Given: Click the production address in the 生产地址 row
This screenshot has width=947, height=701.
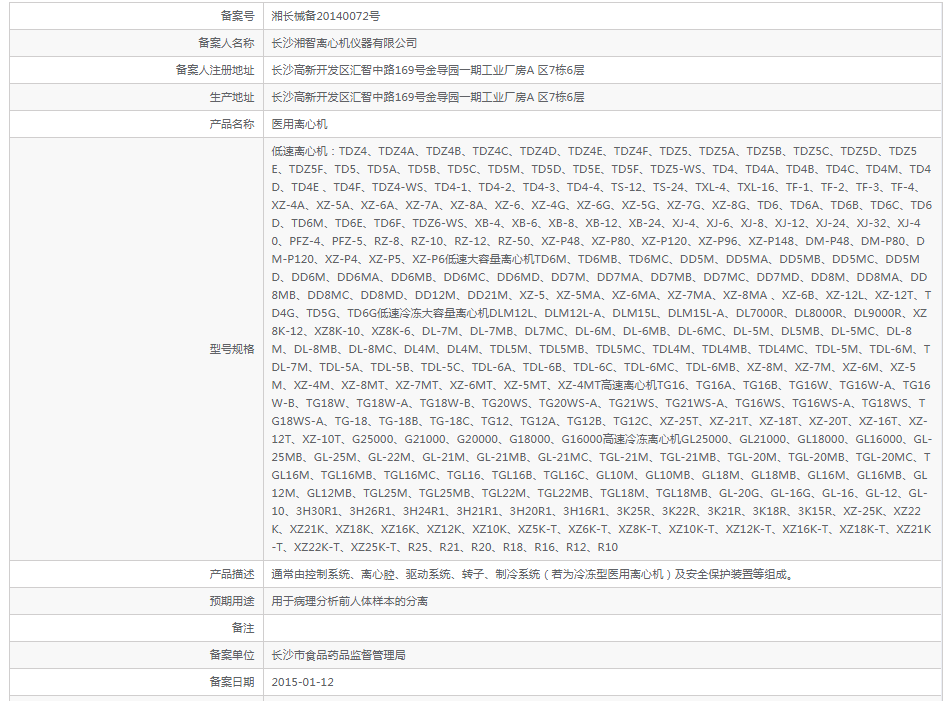Looking at the screenshot, I should click(428, 97).
